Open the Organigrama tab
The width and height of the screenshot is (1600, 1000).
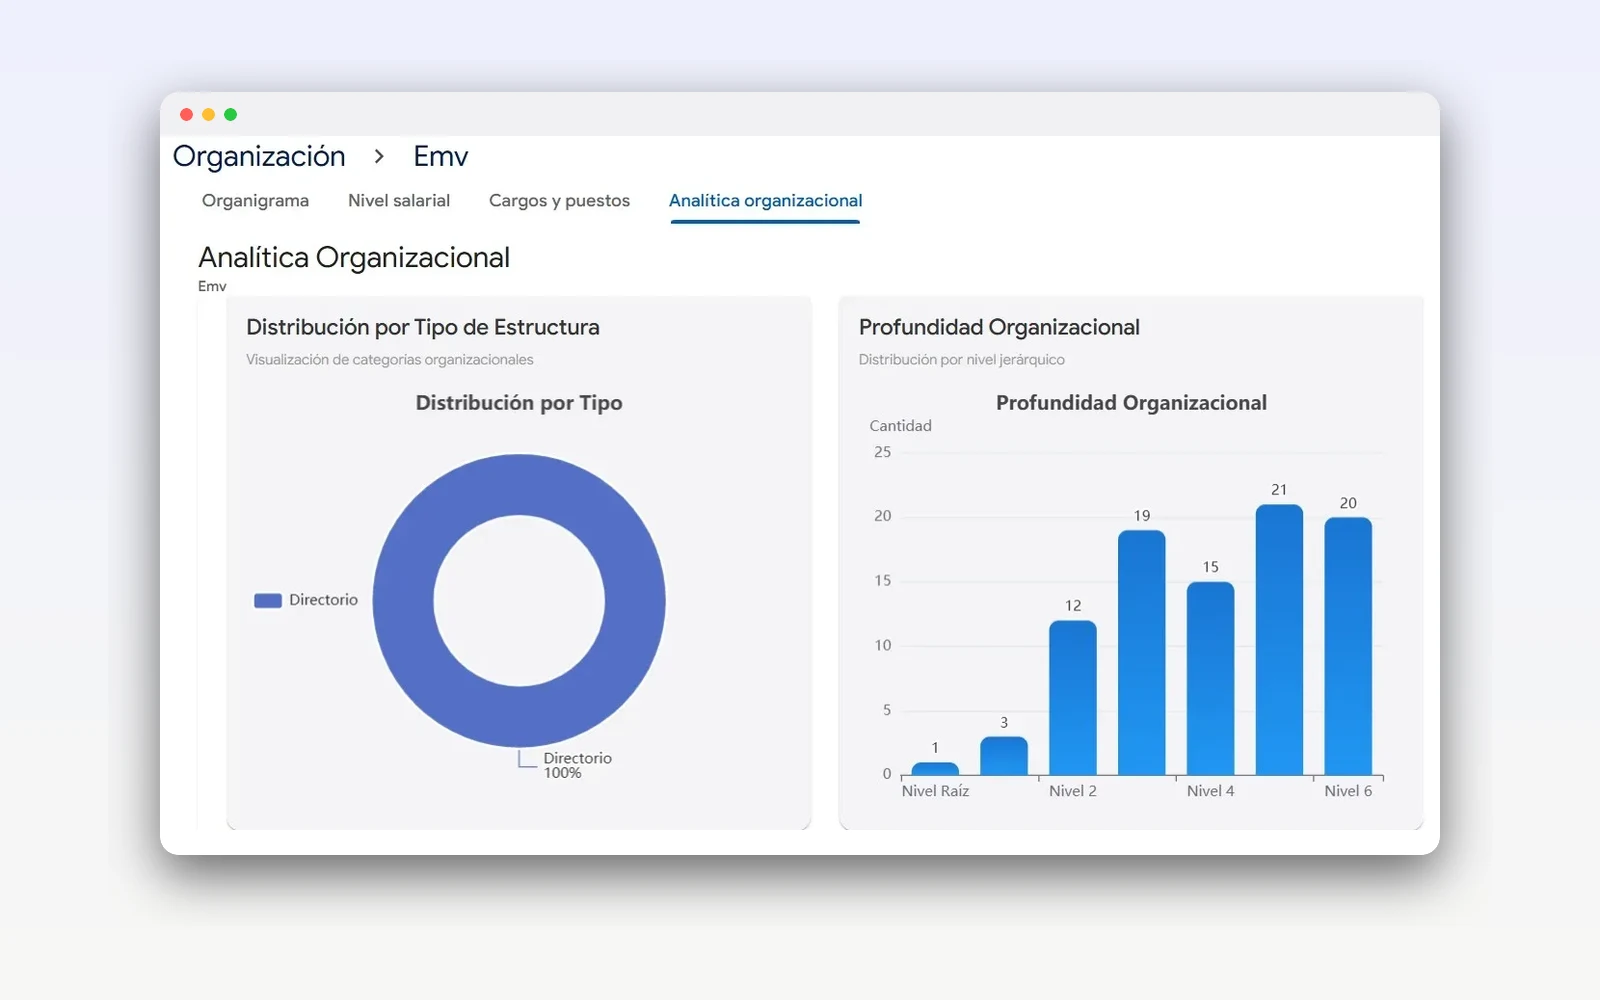click(255, 201)
